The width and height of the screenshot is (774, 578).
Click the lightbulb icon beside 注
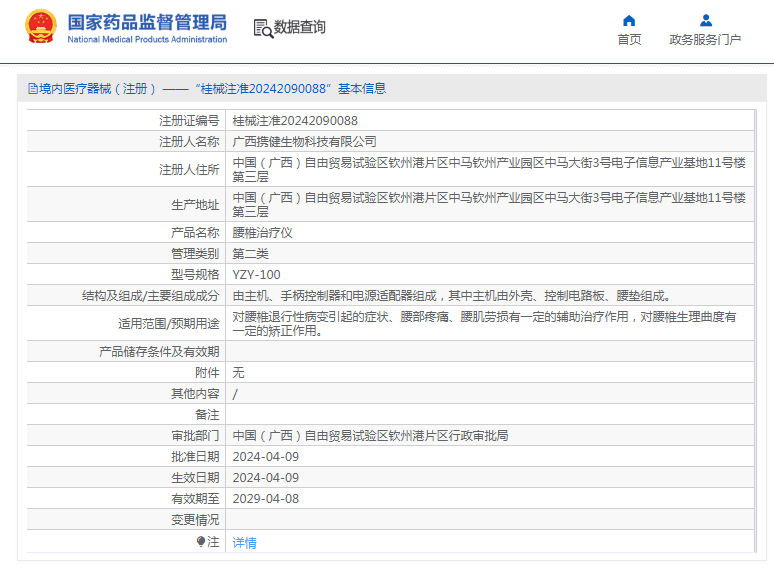(x=200, y=542)
